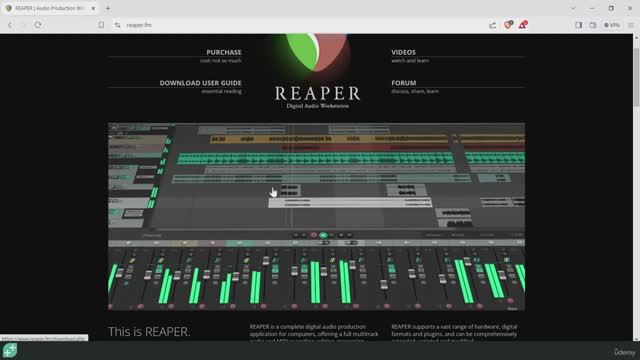Click the 'Digital Audio Workstation' subtitle
This screenshot has height=360, width=640.
coord(317,106)
